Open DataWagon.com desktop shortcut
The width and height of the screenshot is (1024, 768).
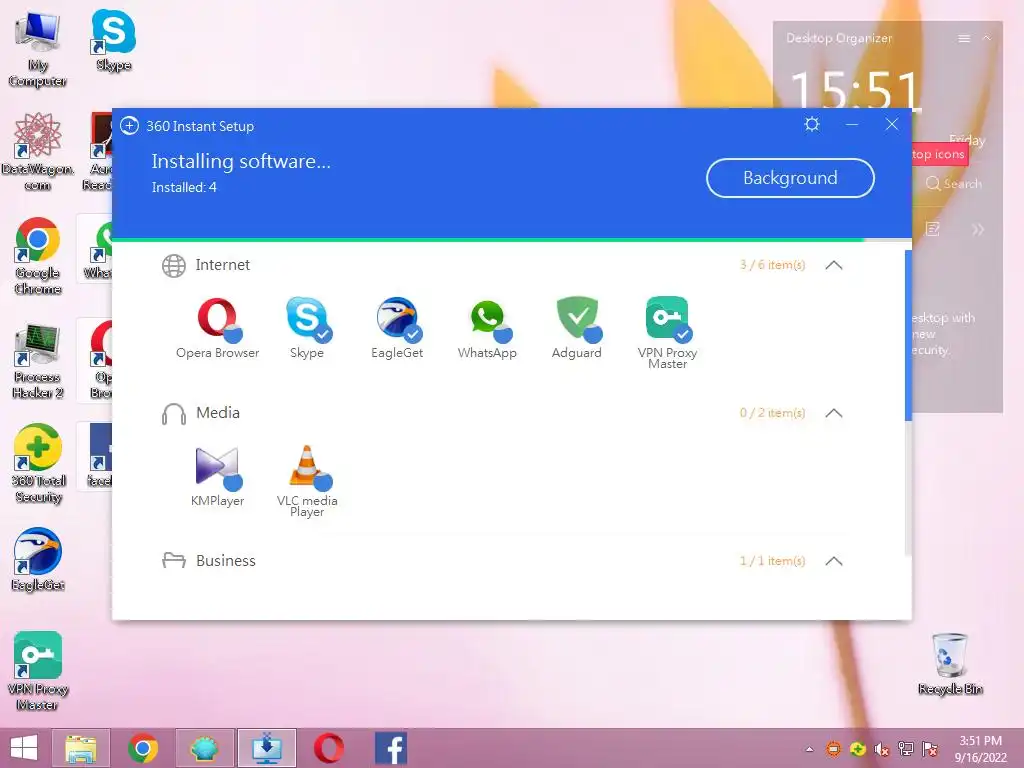click(x=38, y=152)
